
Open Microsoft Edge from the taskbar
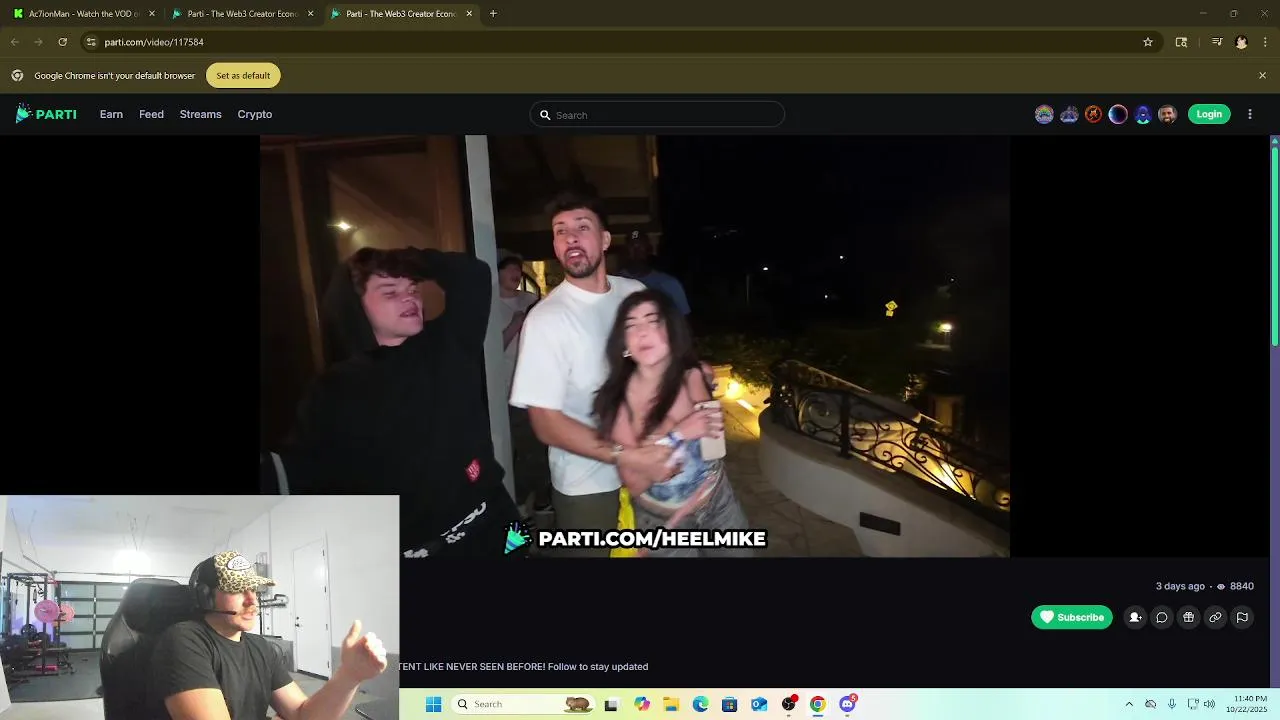700,704
